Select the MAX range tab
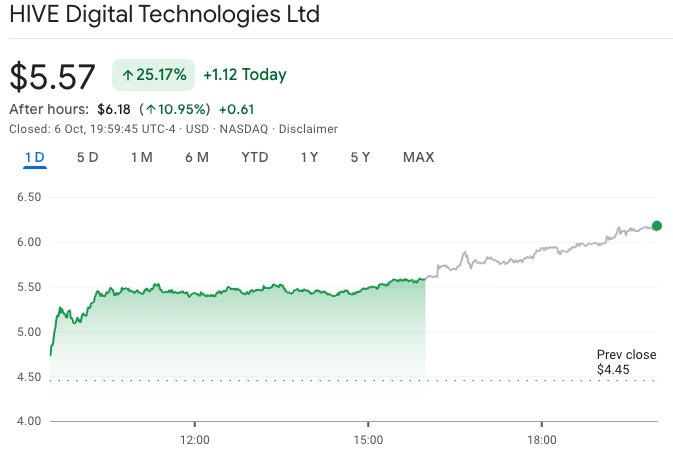673x456 pixels. (418, 157)
